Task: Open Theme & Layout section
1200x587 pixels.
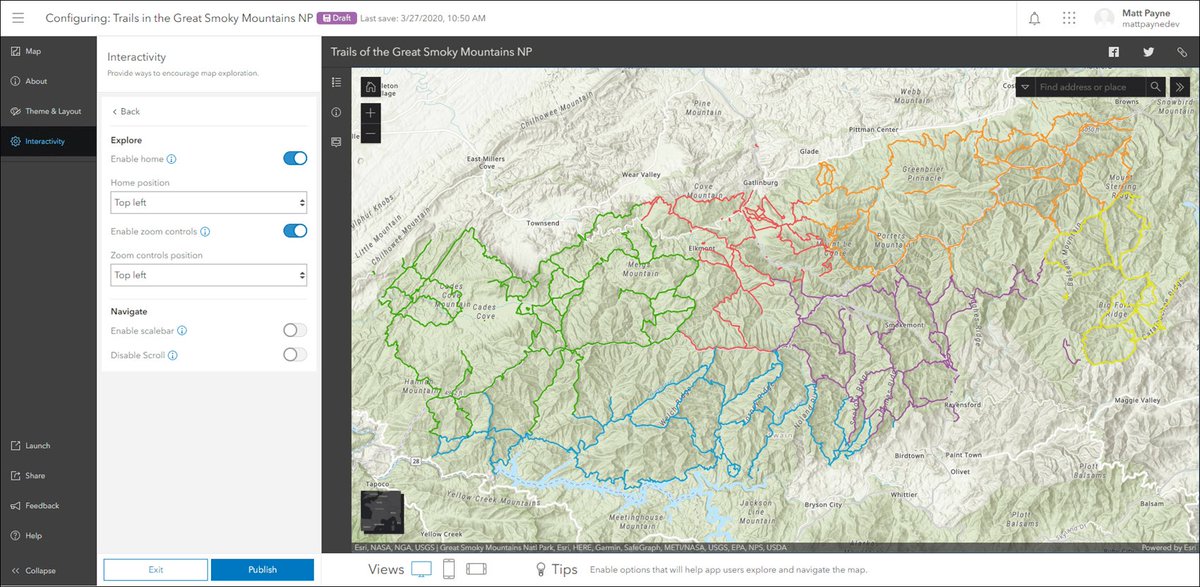Action: click(48, 111)
